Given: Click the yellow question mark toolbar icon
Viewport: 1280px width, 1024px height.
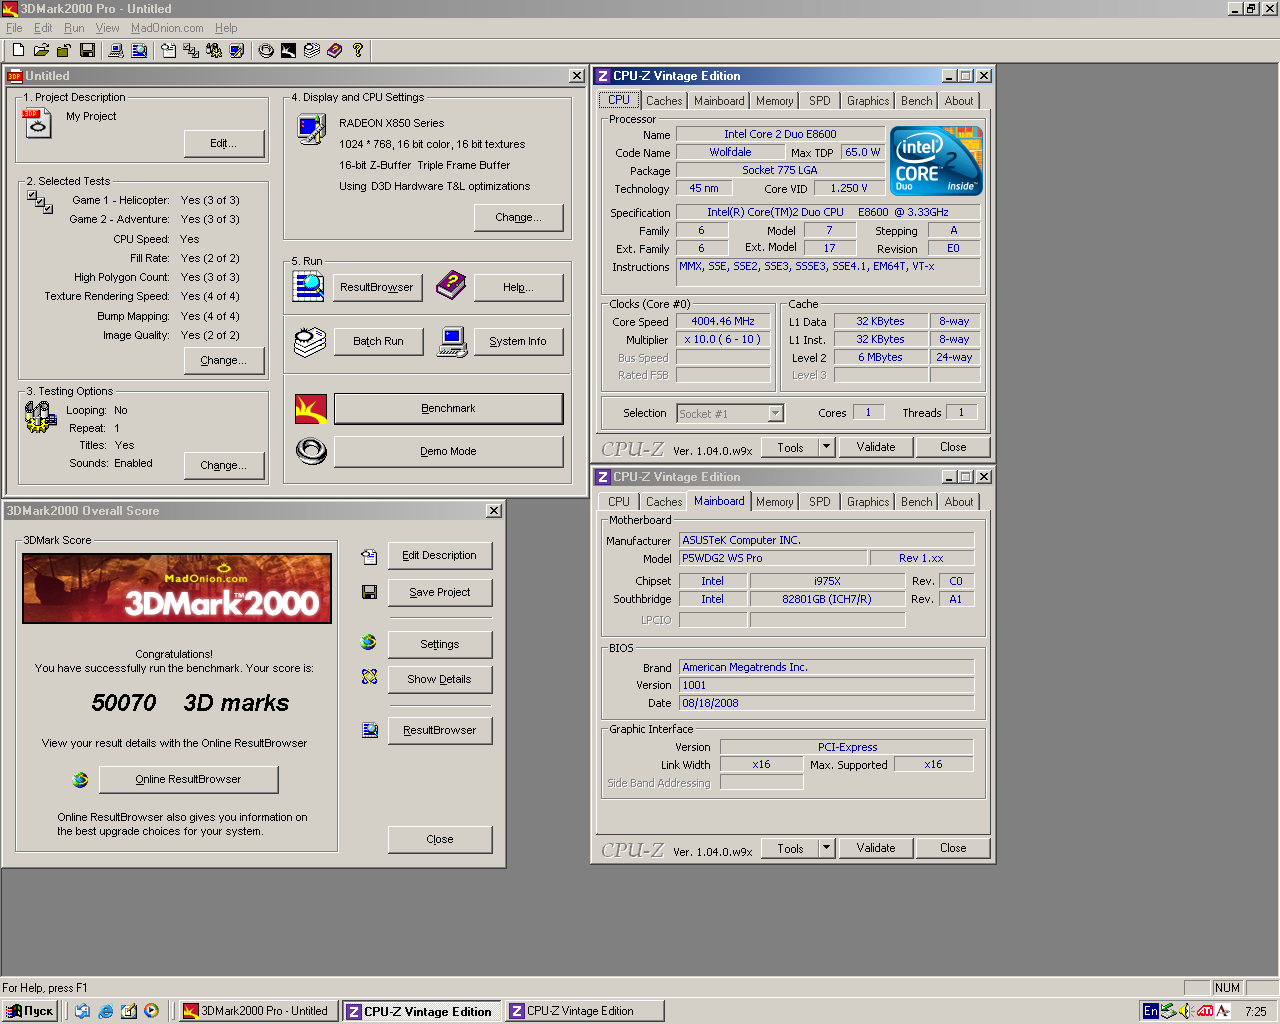Looking at the screenshot, I should (357, 50).
